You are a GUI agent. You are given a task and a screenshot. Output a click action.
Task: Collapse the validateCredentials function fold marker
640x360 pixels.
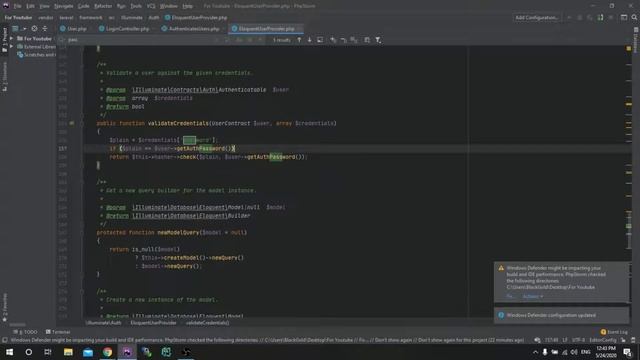click(x=82, y=123)
